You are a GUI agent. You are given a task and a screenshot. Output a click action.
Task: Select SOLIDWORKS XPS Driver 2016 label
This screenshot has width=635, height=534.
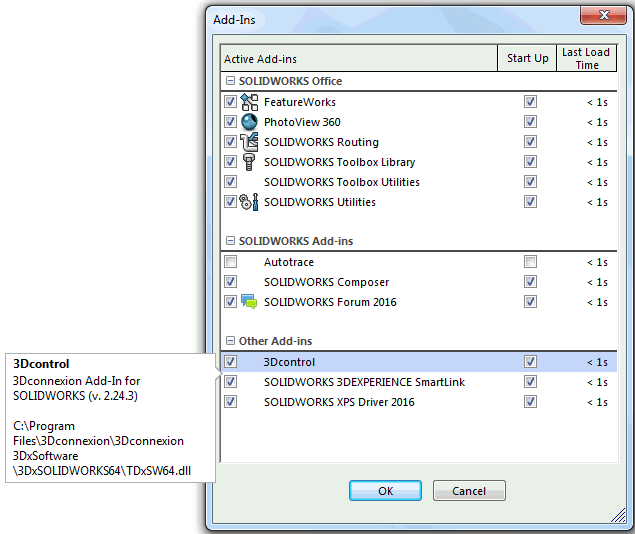(x=339, y=402)
